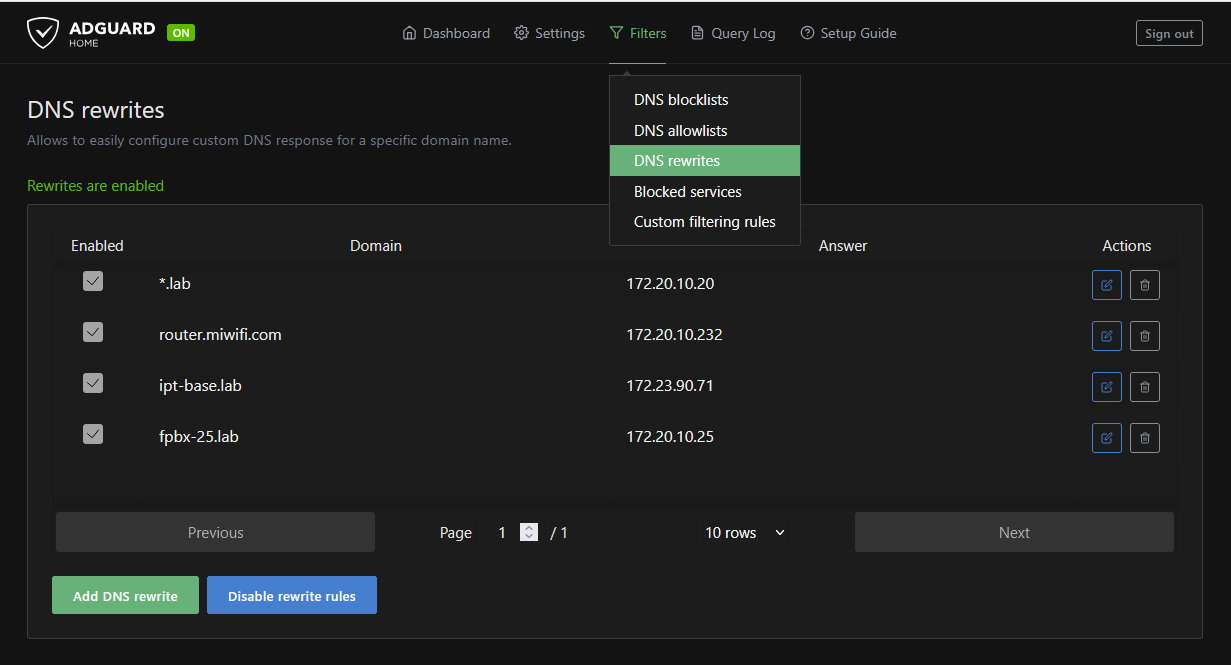
Task: Disable the fpbx-25.lab rewrite checkbox
Action: coord(93,434)
